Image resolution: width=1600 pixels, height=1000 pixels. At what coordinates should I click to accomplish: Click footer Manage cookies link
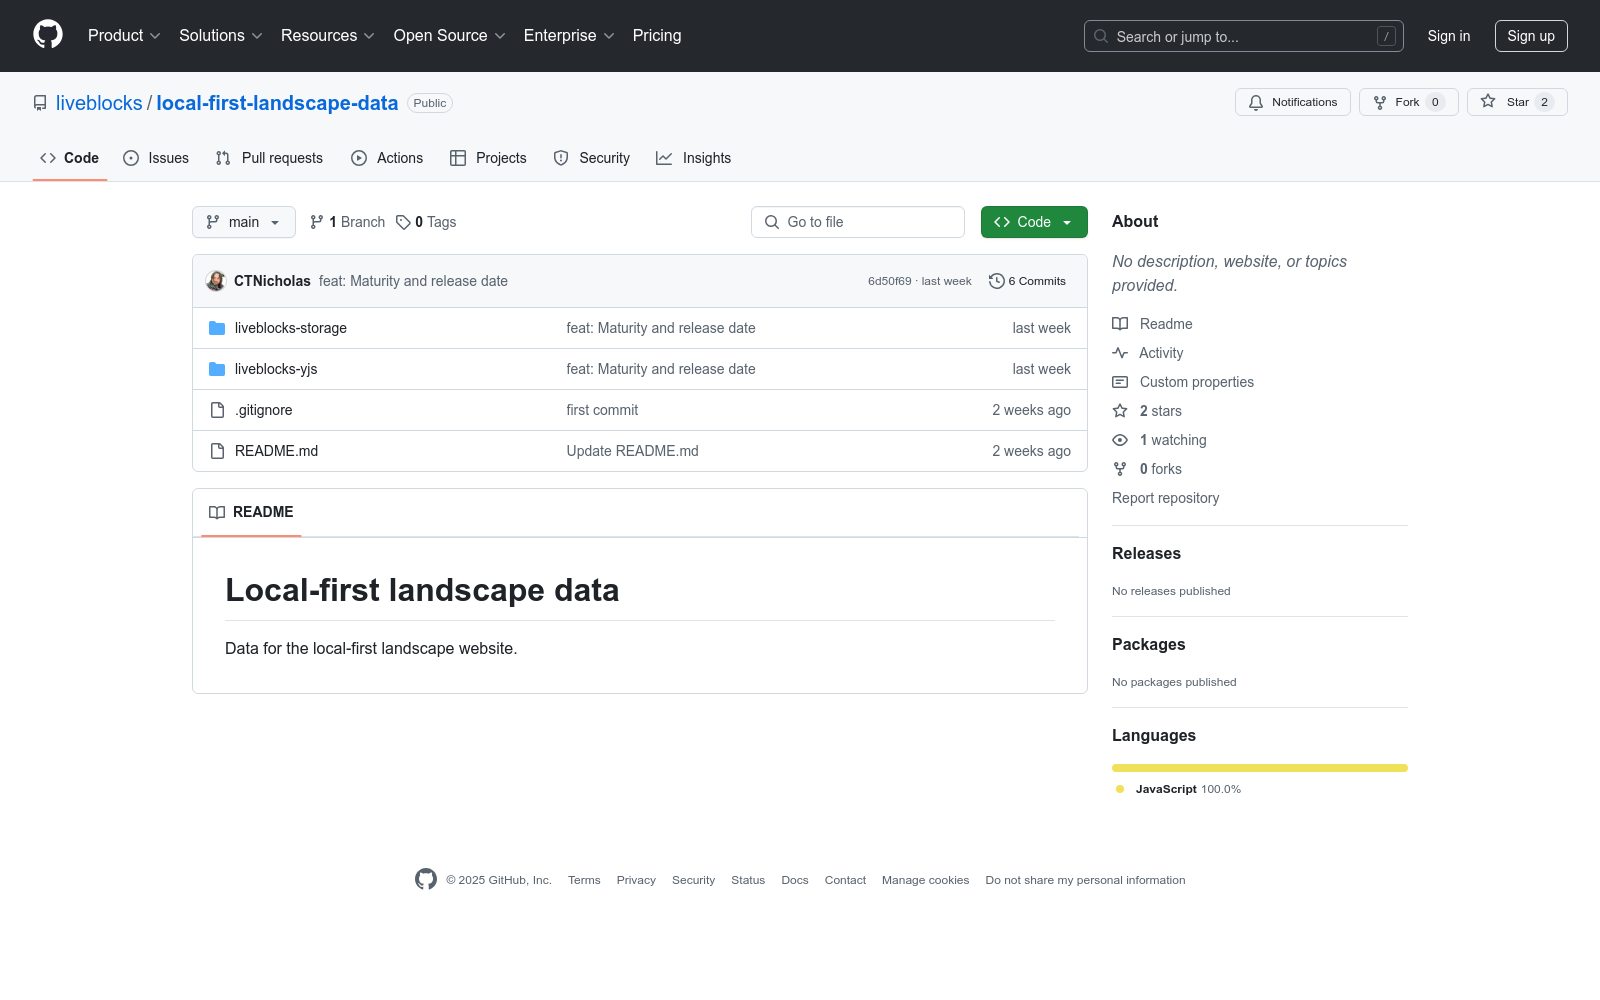point(925,880)
